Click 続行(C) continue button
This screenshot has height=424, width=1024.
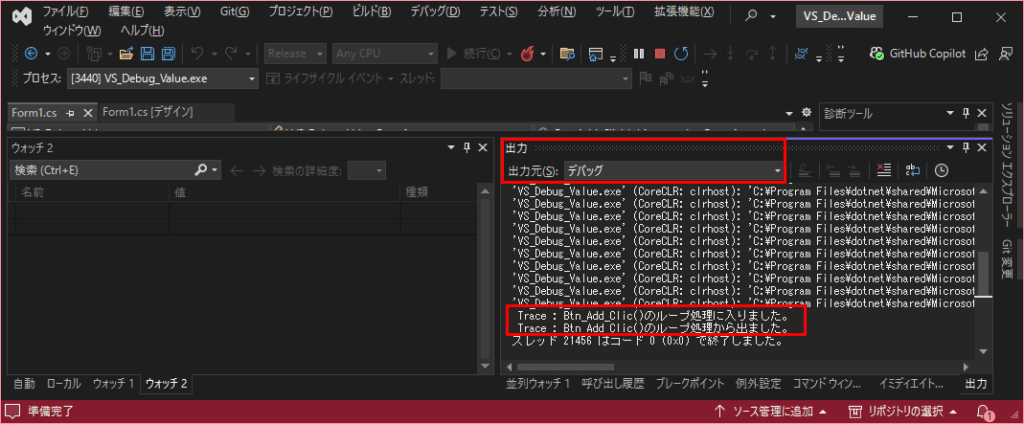pos(474,54)
